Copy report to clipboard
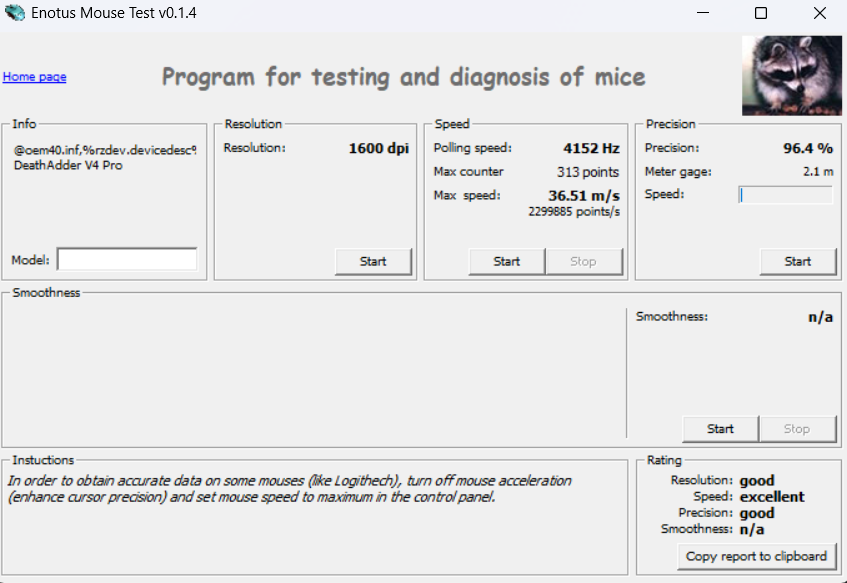This screenshot has height=583, width=847. (x=756, y=557)
